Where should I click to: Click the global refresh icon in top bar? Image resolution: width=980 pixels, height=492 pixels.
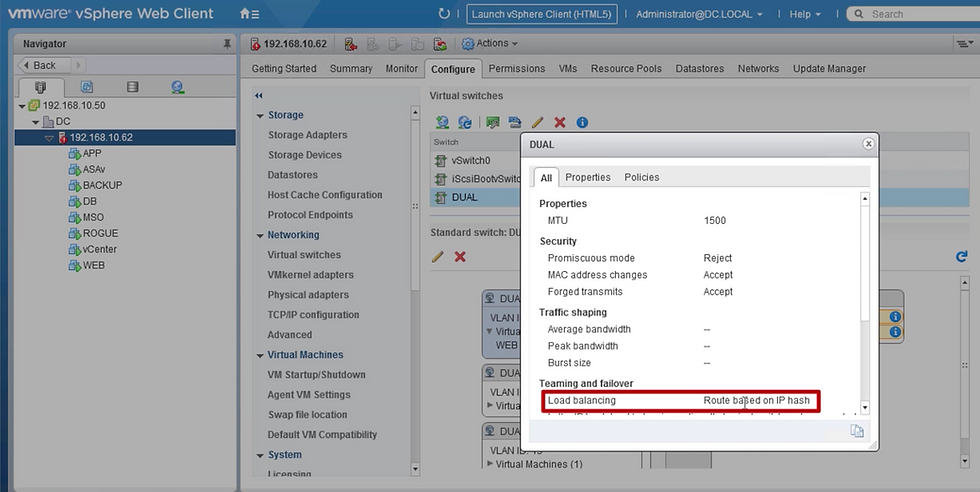point(444,14)
